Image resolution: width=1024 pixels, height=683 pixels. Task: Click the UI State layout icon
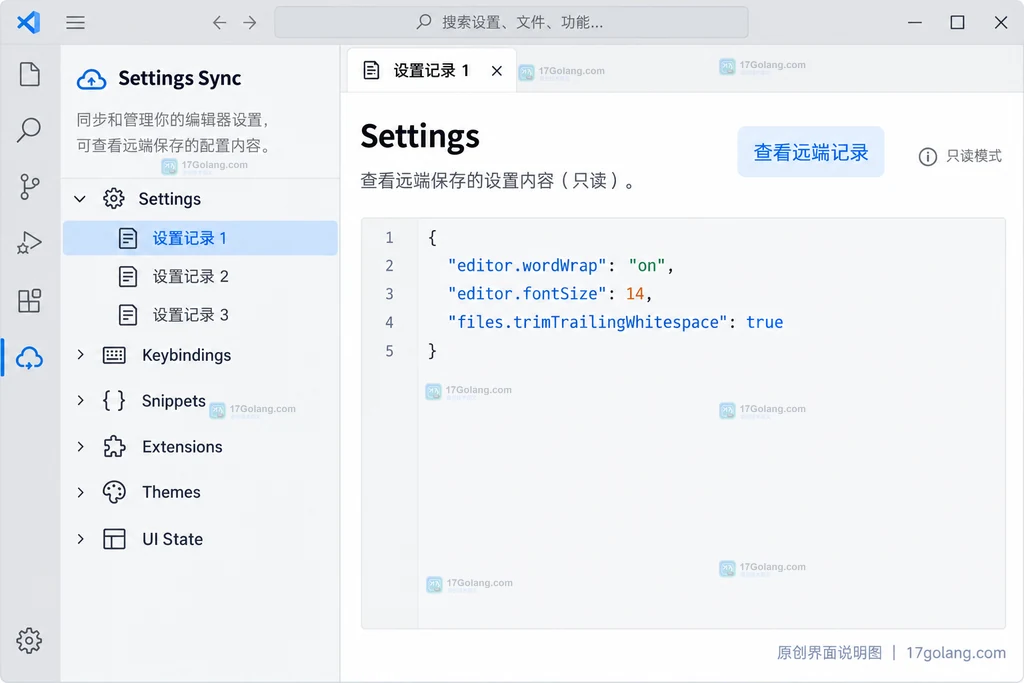click(x=114, y=539)
